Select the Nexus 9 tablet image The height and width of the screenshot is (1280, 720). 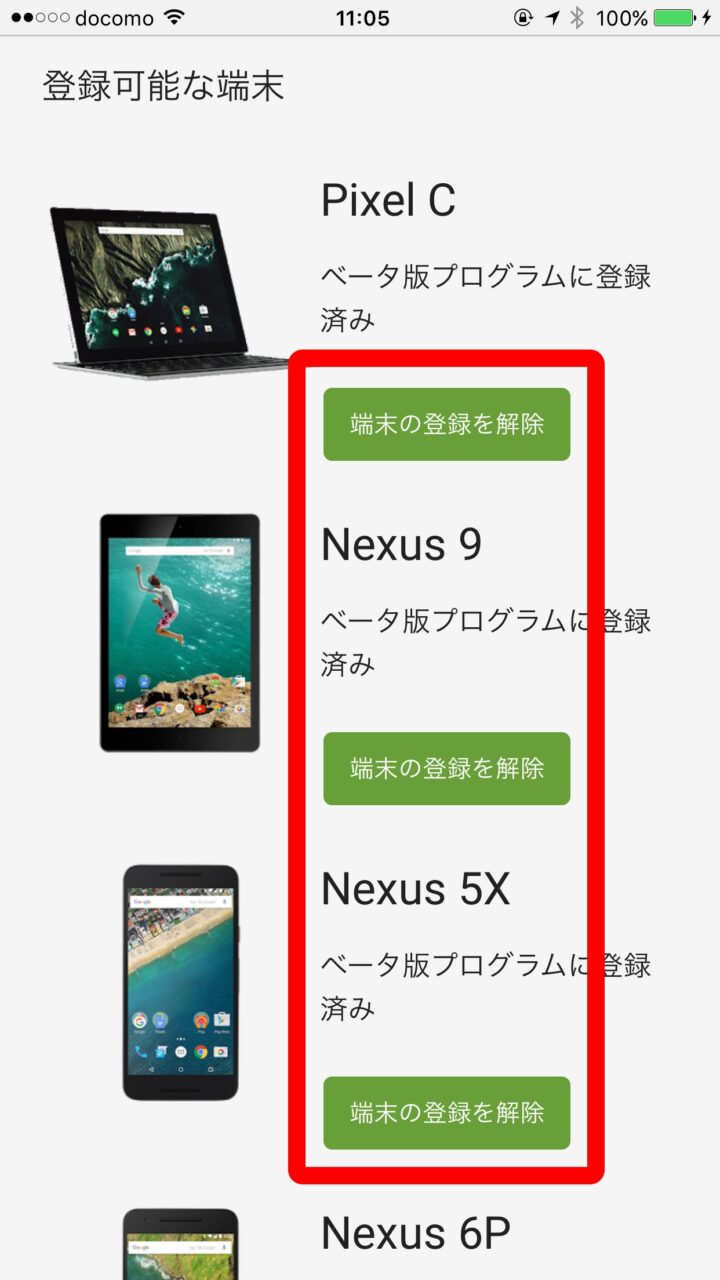tap(180, 633)
